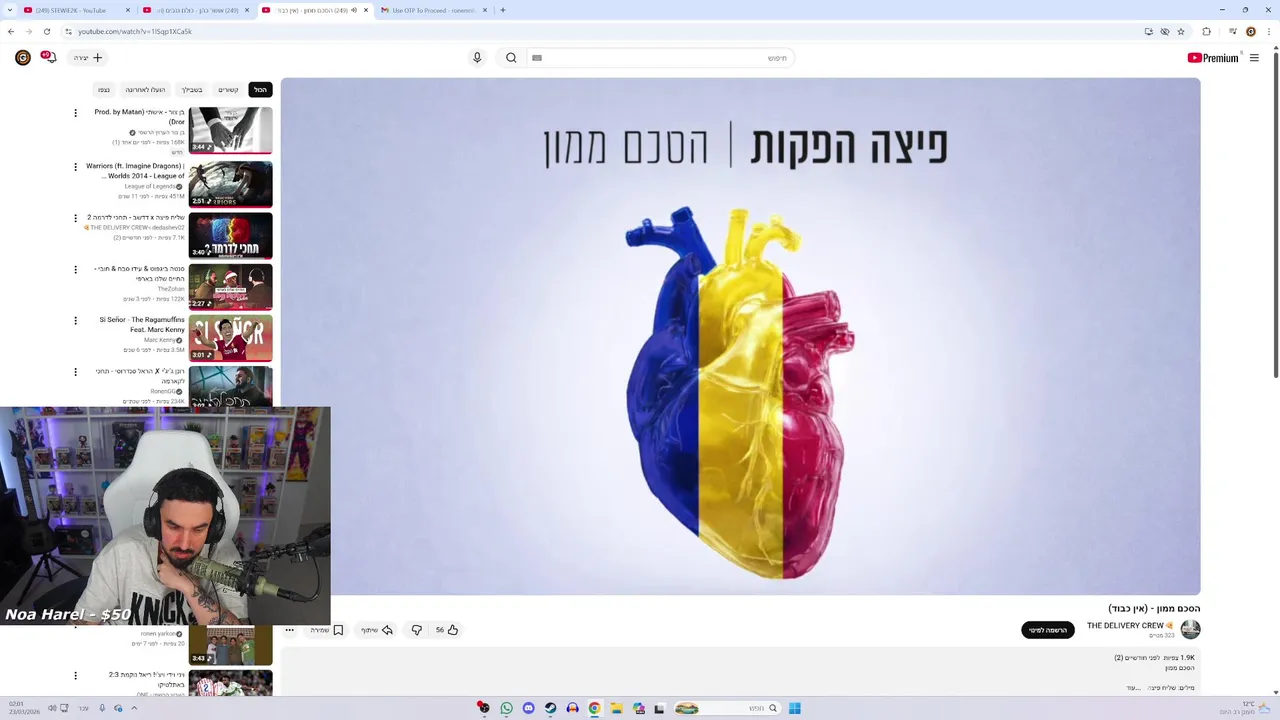The image size is (1280, 720).
Task: Click the YouTube search magnifier button
Action: point(511,58)
